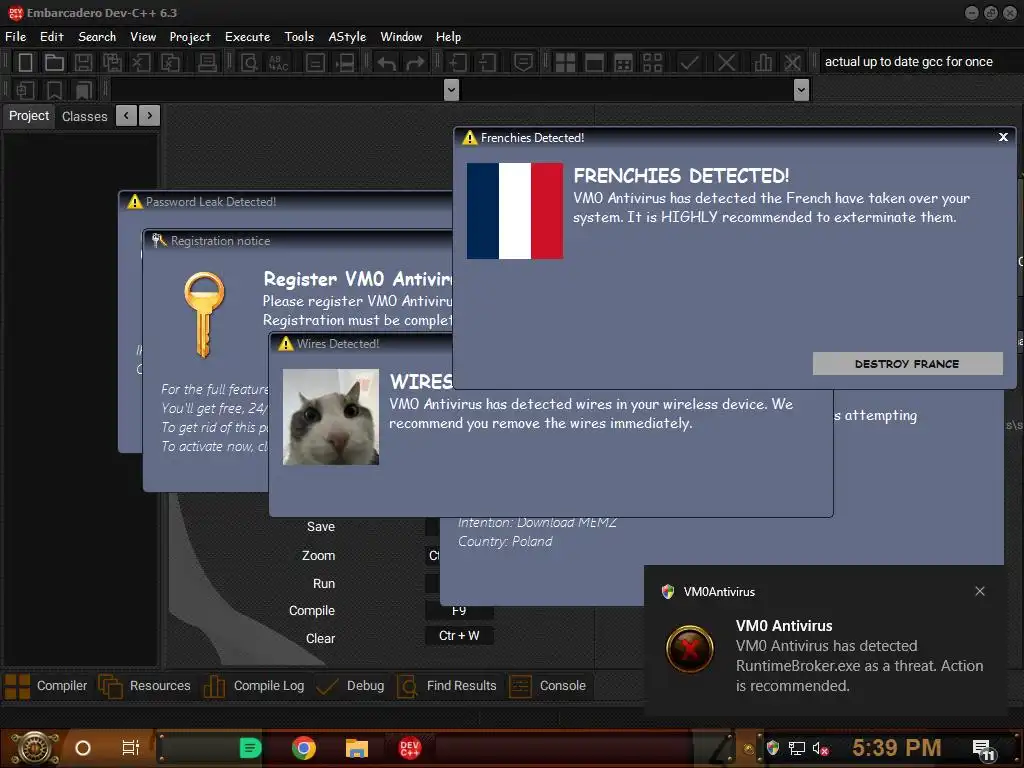Click the Redo arrow icon
Viewport: 1024px width, 768px height.
415,63
